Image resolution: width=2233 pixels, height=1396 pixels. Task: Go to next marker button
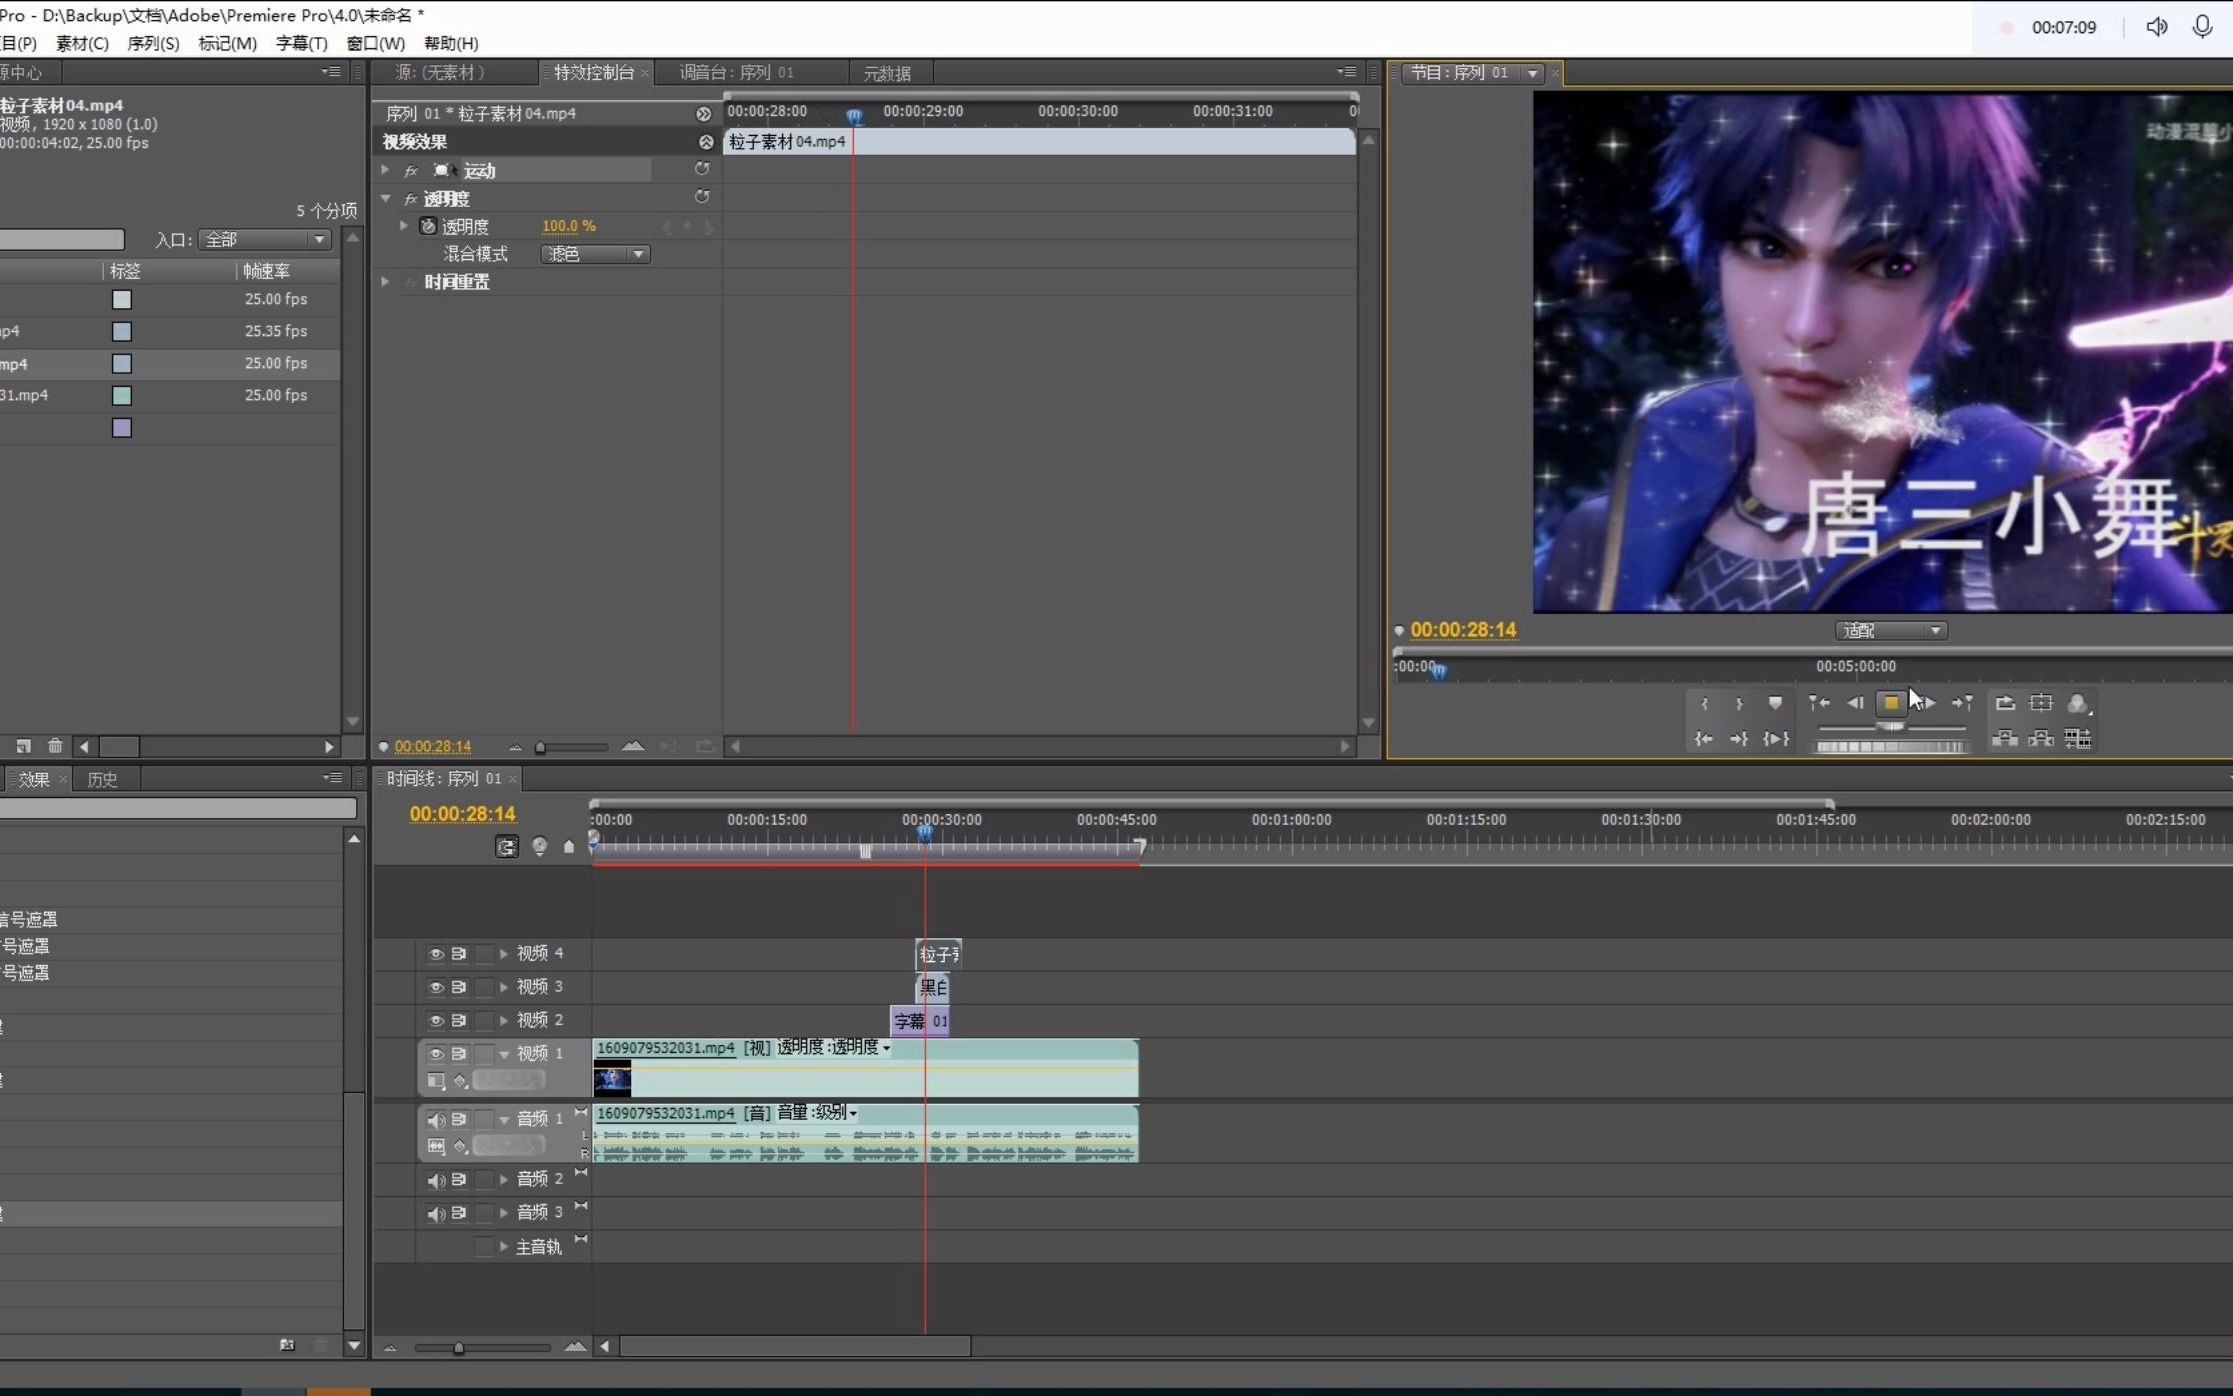1963,703
